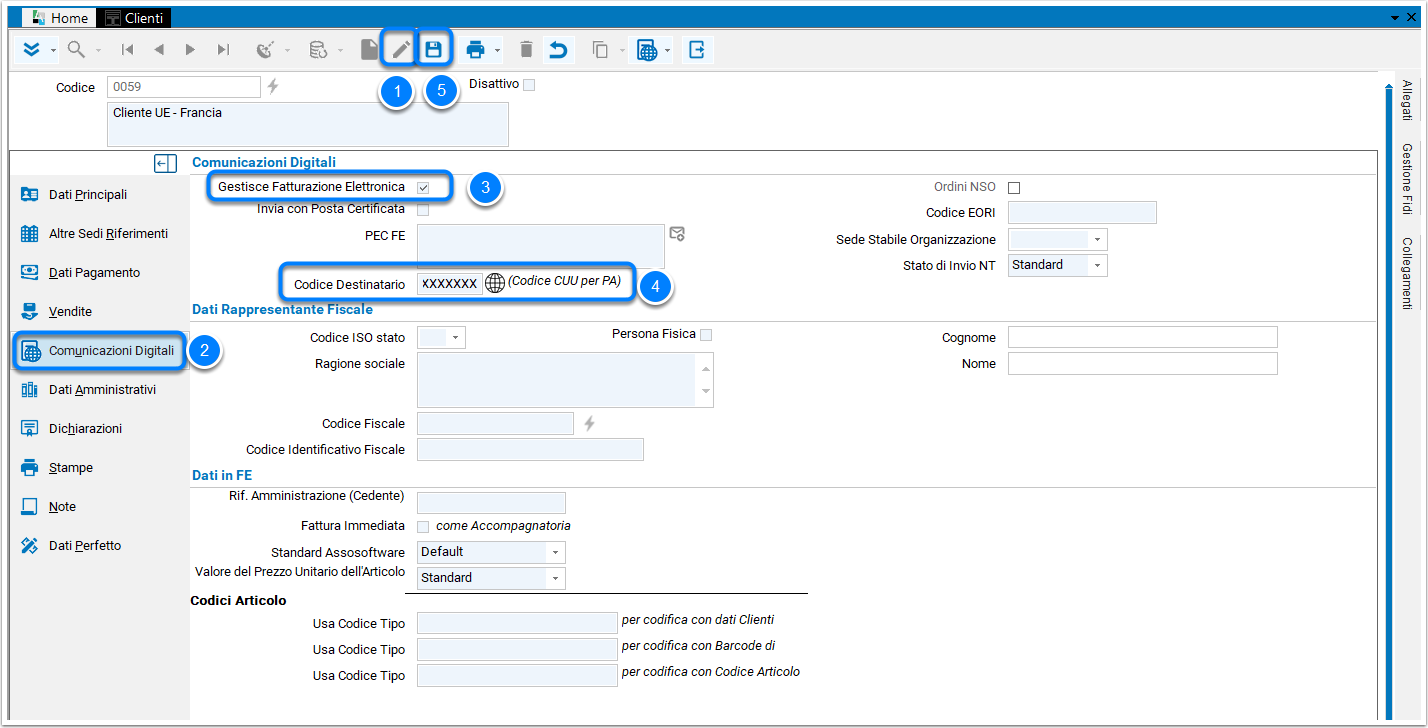
Task: Open Vendite section
Action: [x=98, y=312]
